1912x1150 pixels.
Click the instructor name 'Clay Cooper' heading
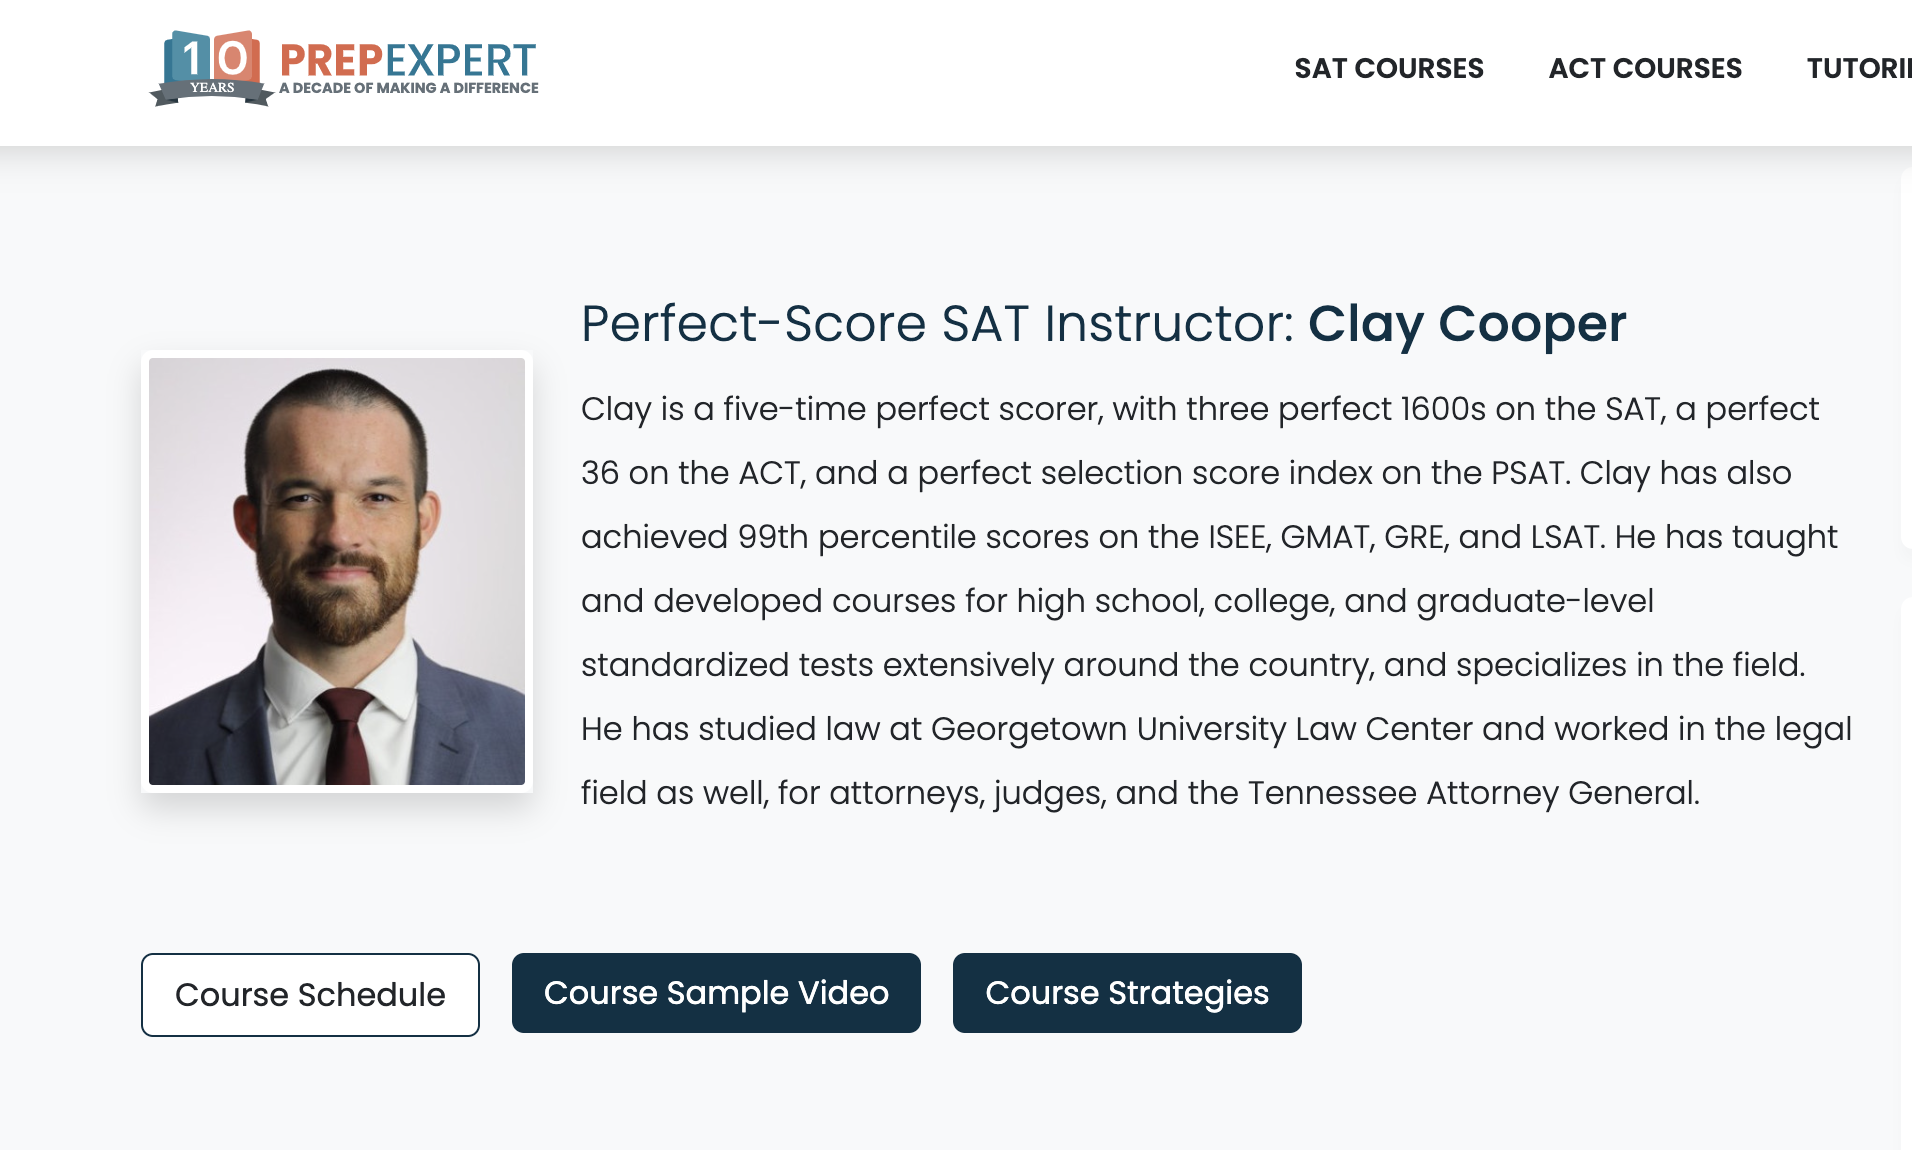[x=1466, y=324]
